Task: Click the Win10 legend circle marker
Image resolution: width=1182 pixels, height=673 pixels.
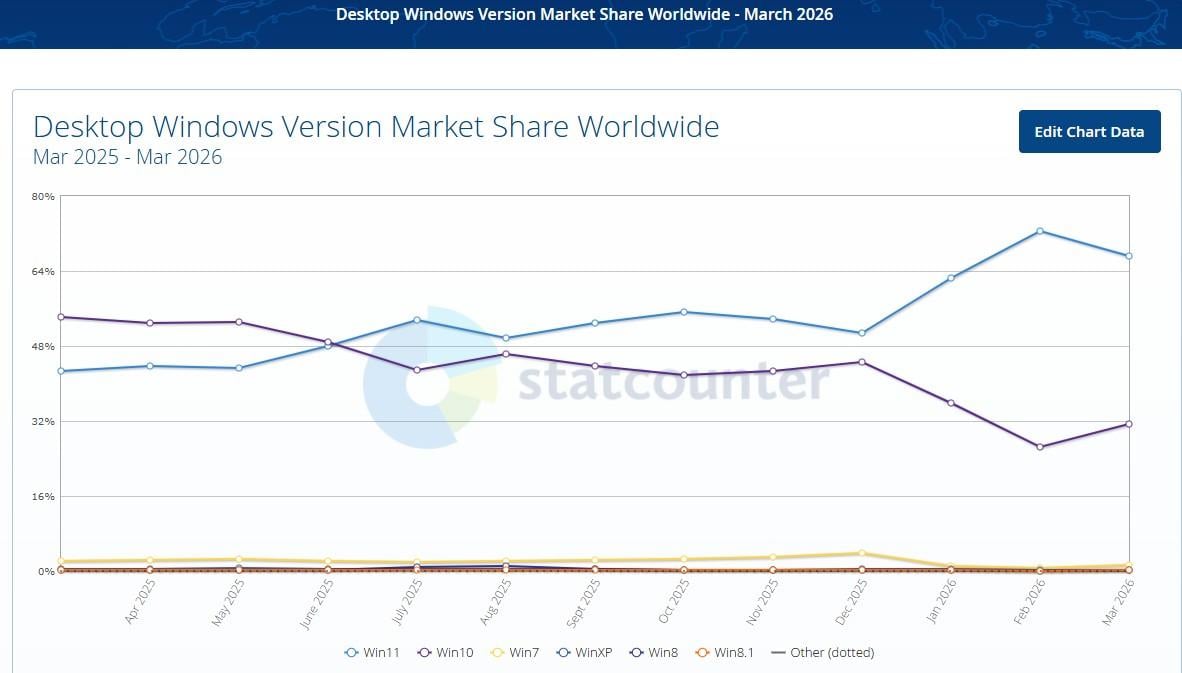Action: point(424,653)
